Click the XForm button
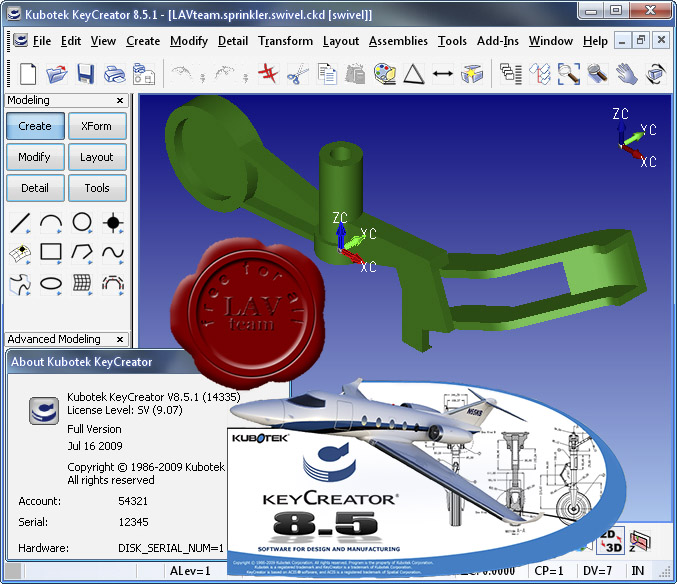The width and height of the screenshot is (677, 584). tap(97, 126)
